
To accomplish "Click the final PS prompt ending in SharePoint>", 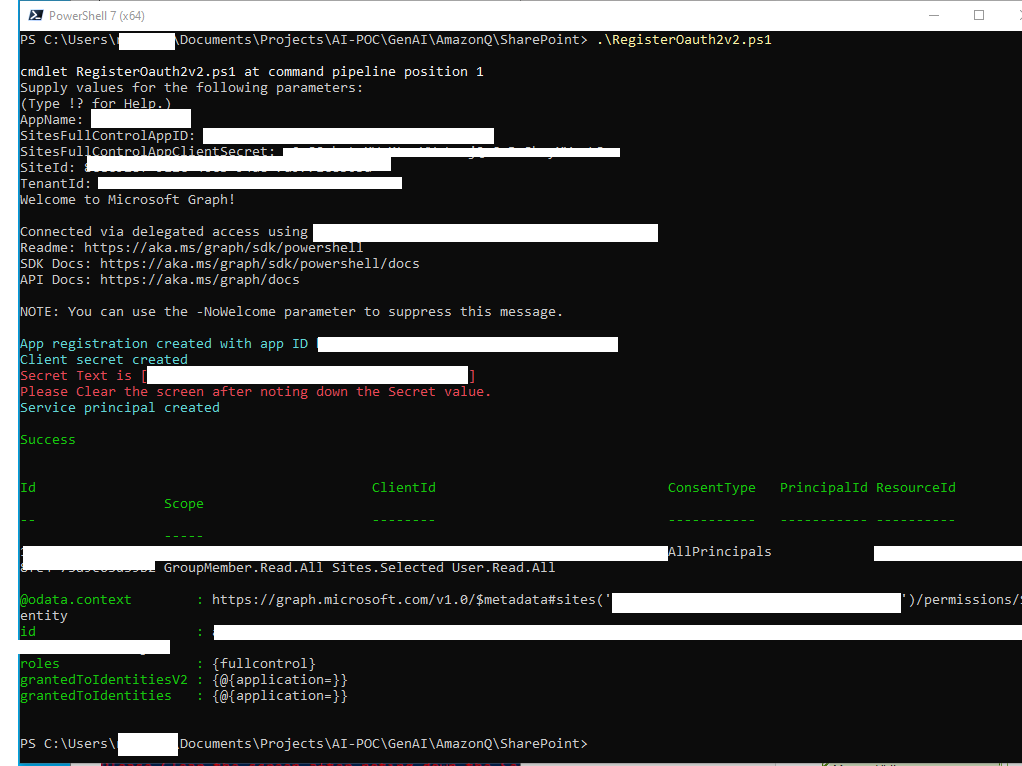I will (304, 744).
